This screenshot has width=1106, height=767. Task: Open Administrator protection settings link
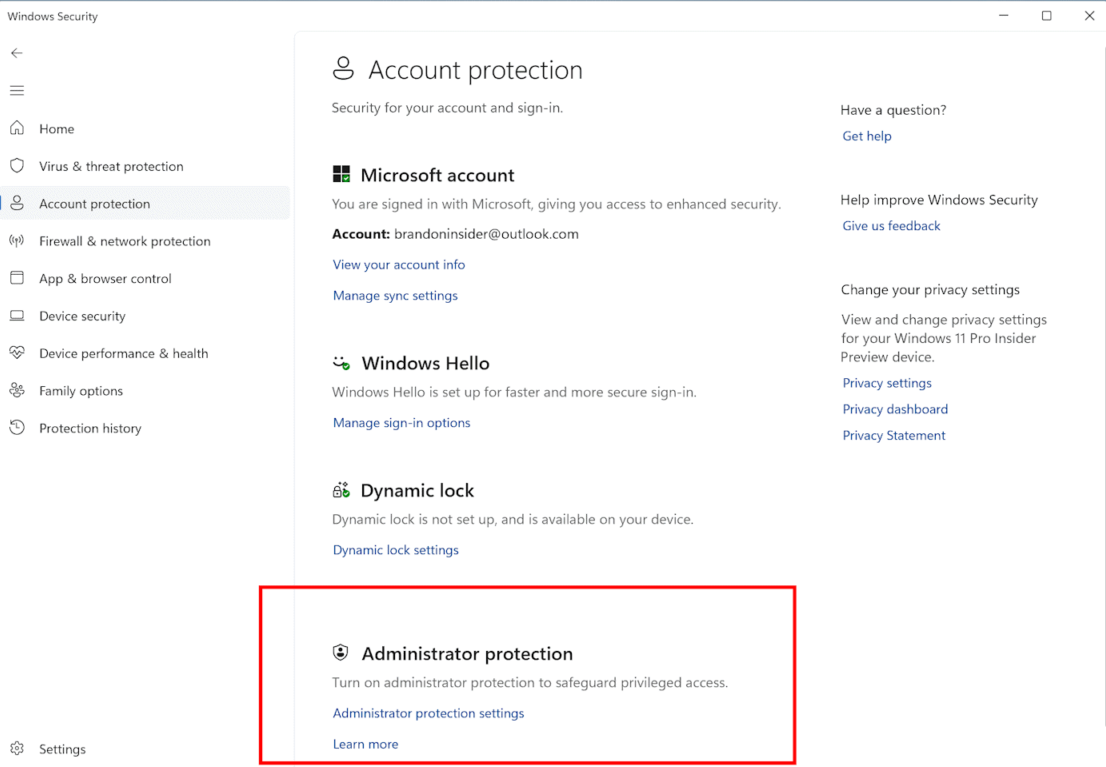point(428,714)
